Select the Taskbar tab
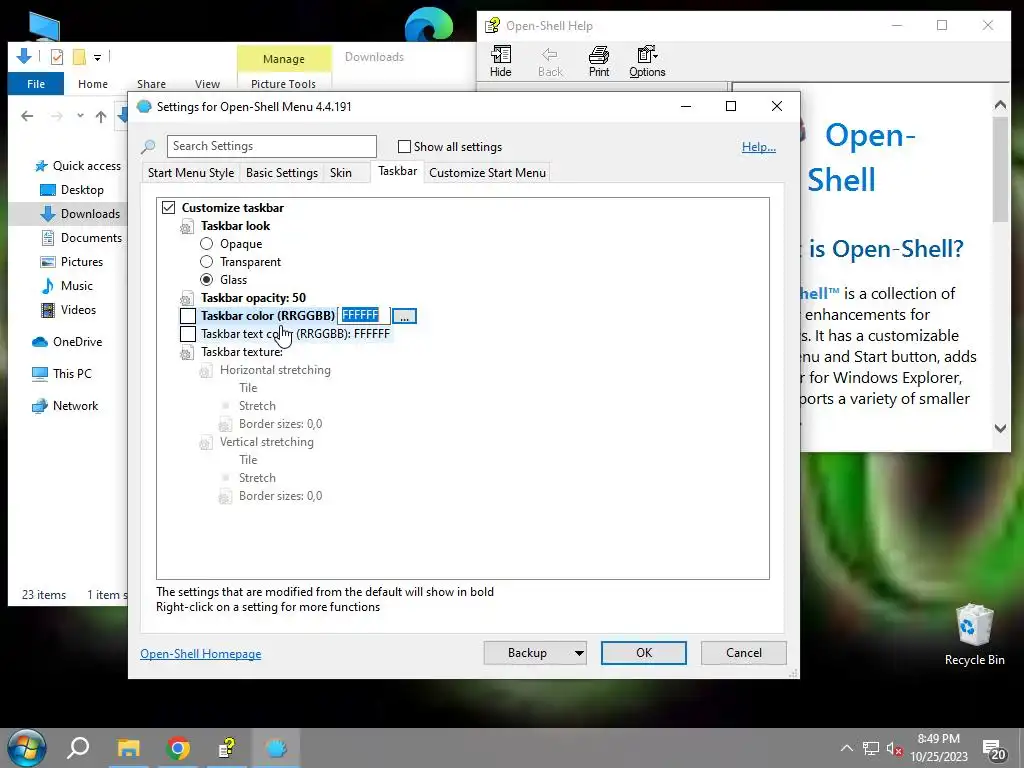 tap(397, 171)
